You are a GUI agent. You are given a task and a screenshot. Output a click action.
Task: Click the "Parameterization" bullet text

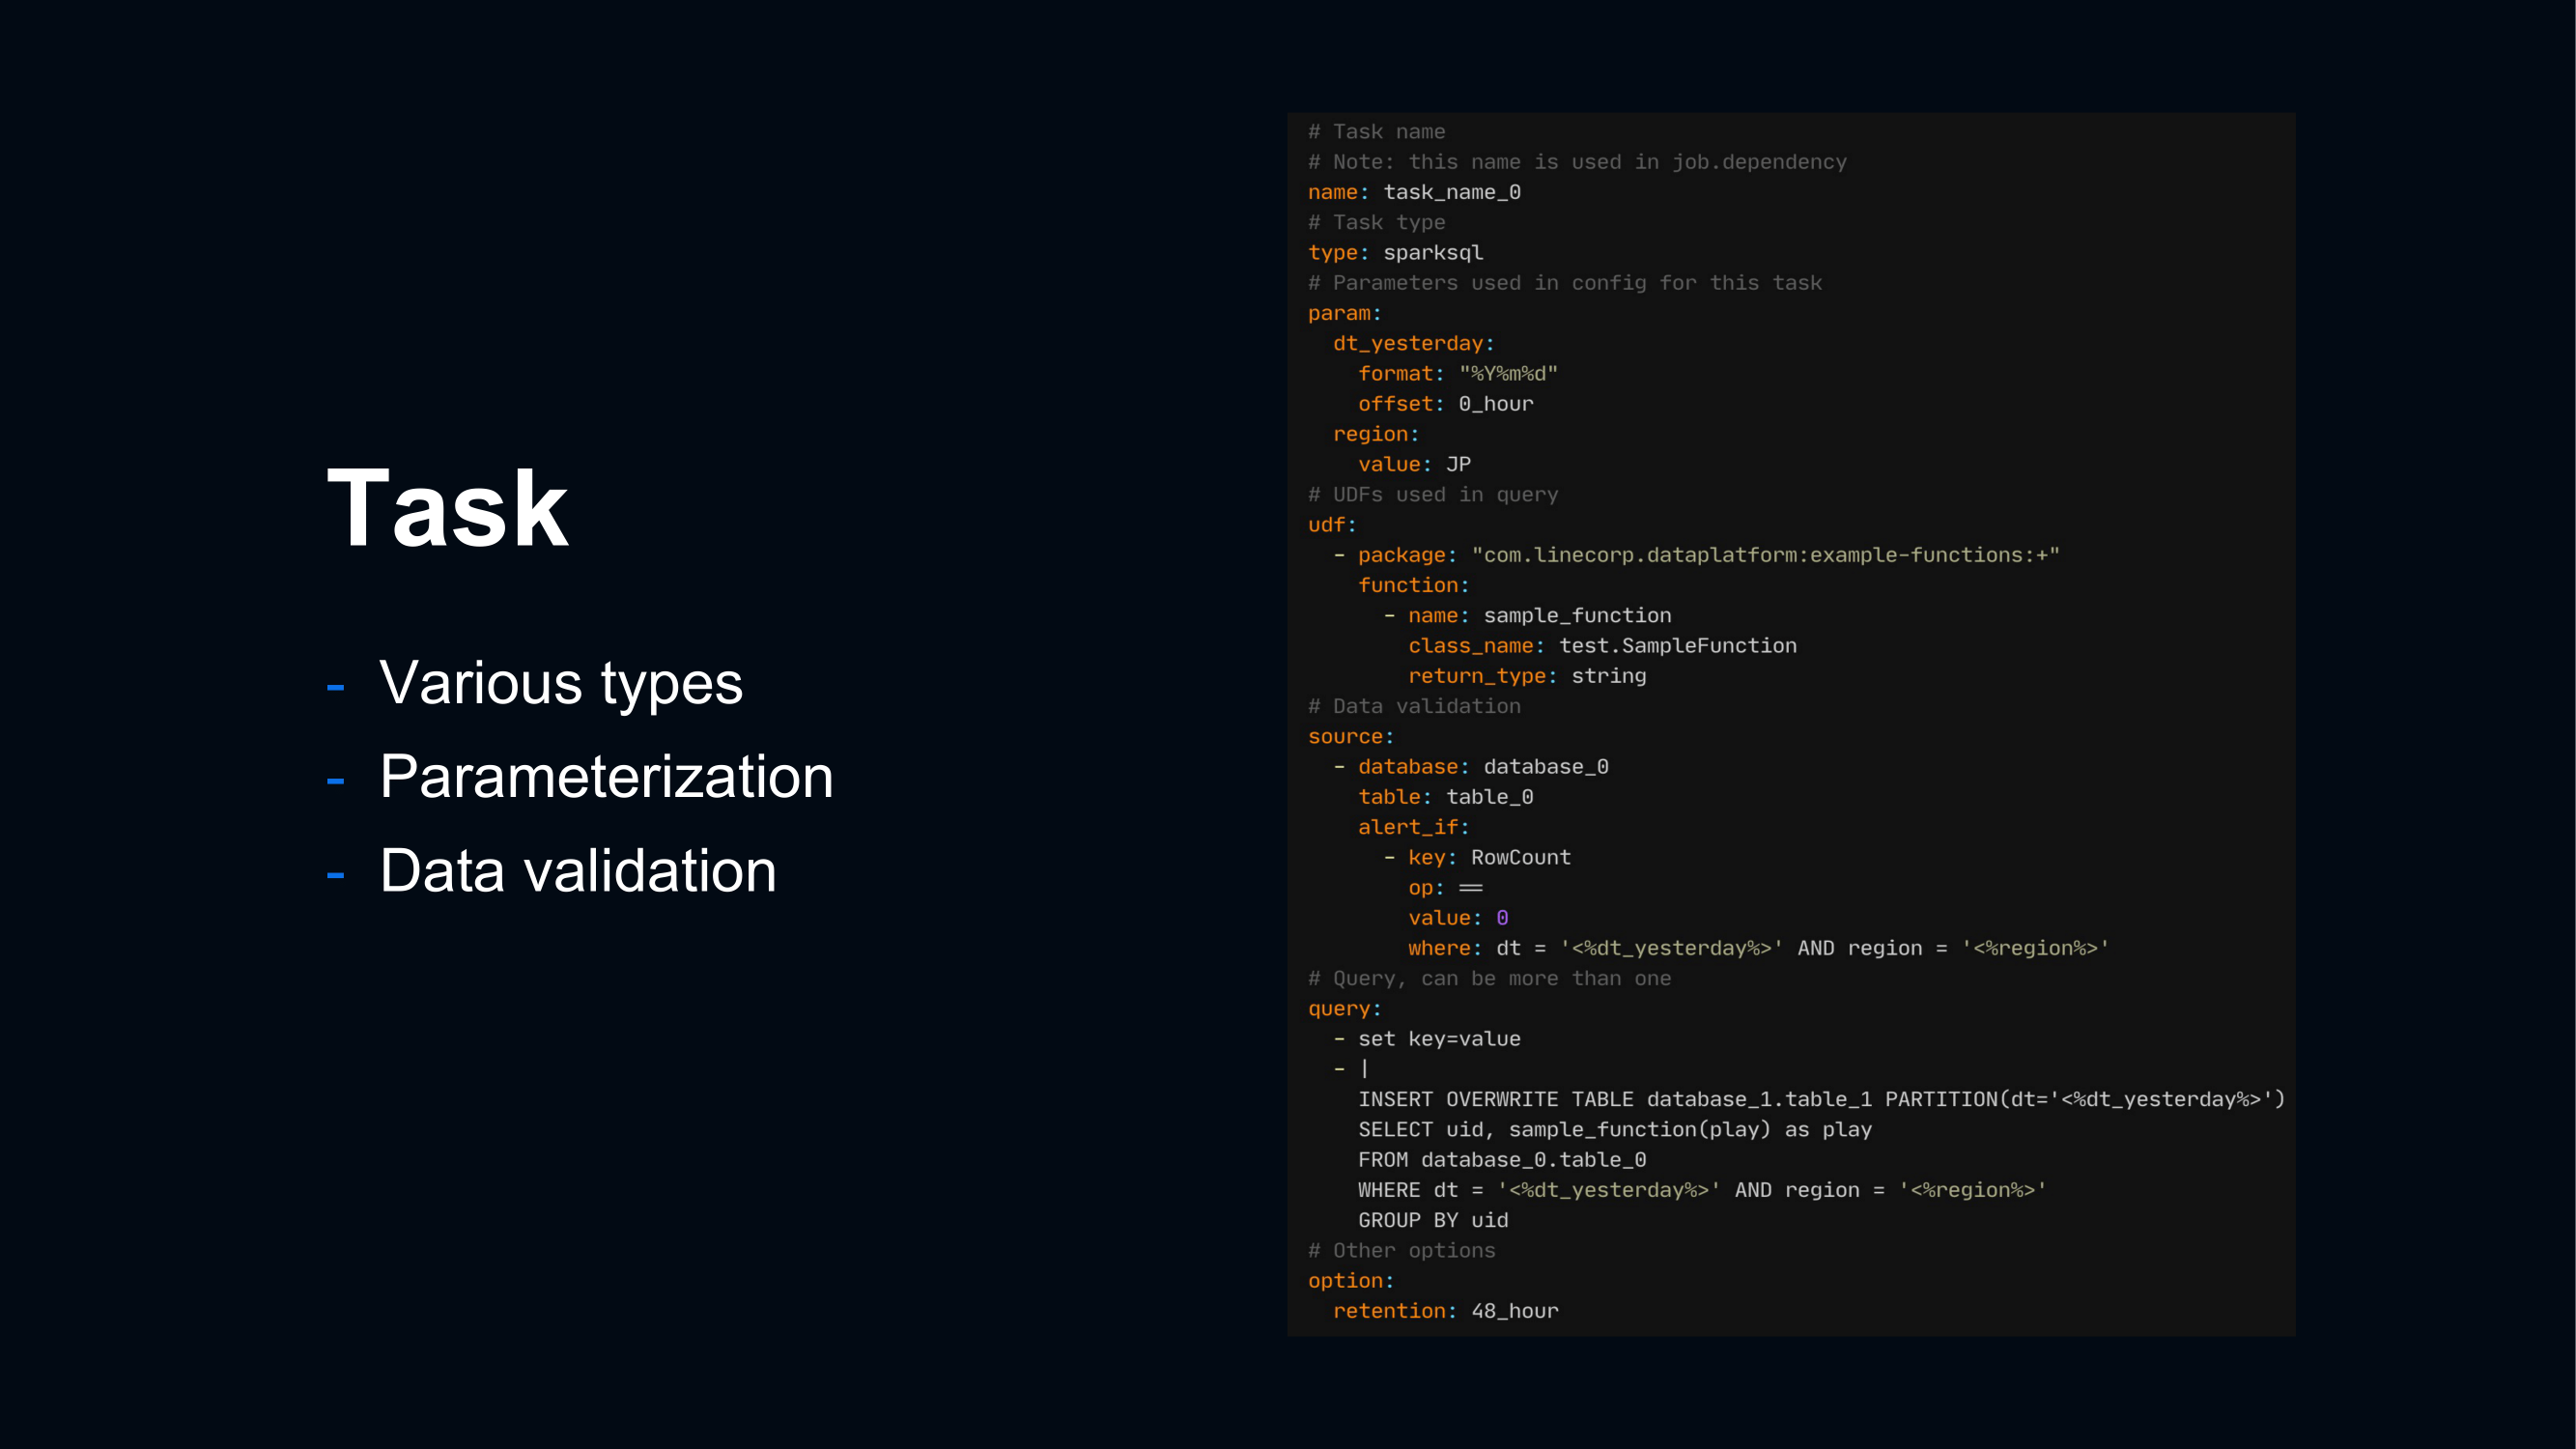pyautogui.click(x=606, y=777)
